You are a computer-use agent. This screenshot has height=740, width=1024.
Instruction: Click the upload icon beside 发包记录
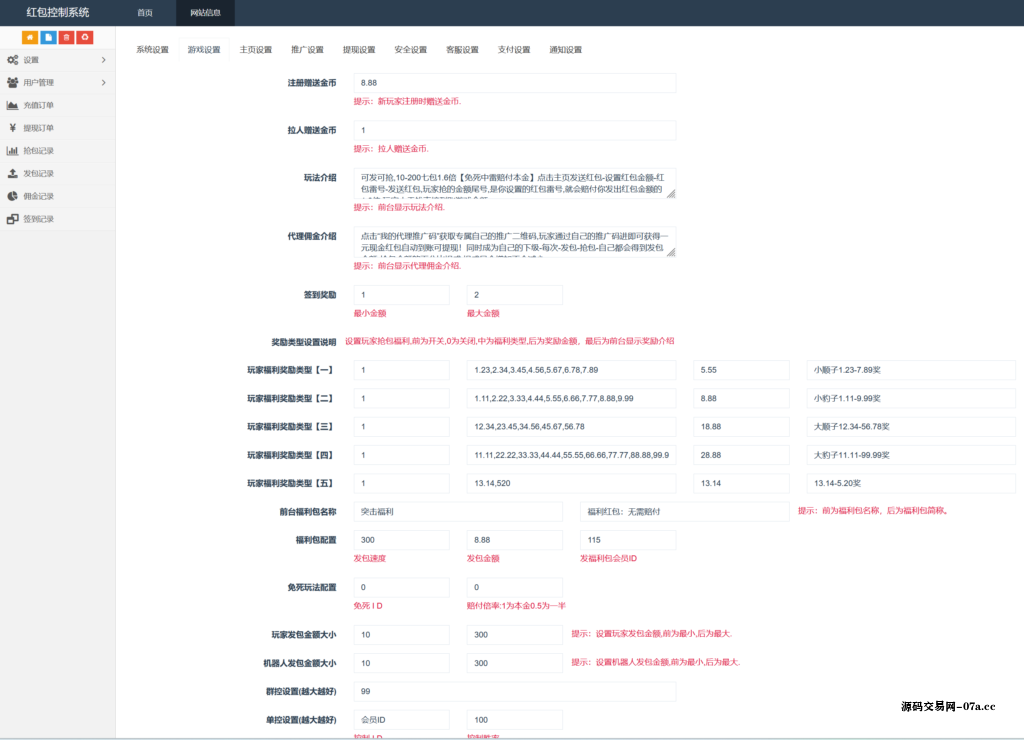pos(12,174)
